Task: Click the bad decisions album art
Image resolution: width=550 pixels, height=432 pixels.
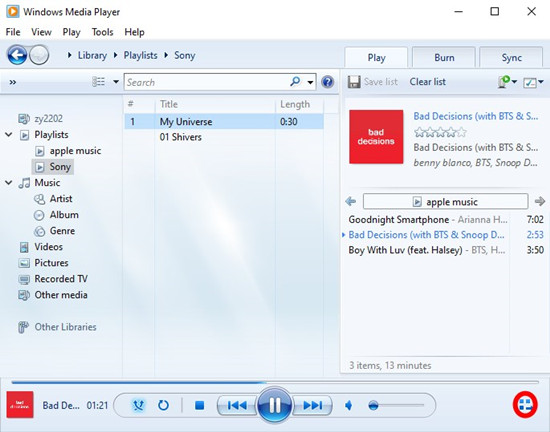Action: pyautogui.click(x=376, y=137)
